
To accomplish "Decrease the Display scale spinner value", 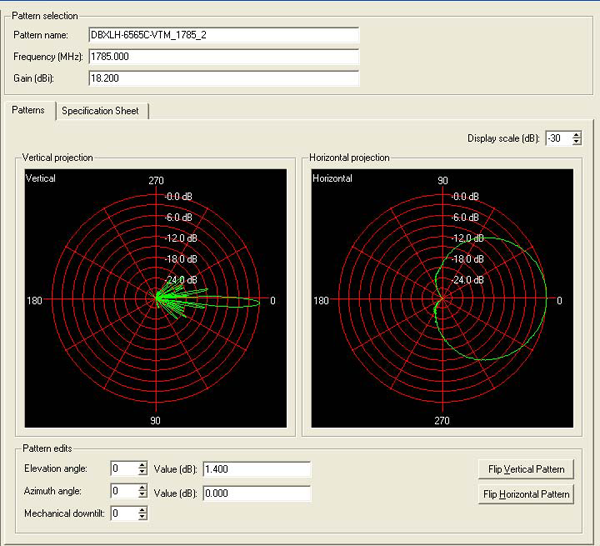I will [x=577, y=143].
